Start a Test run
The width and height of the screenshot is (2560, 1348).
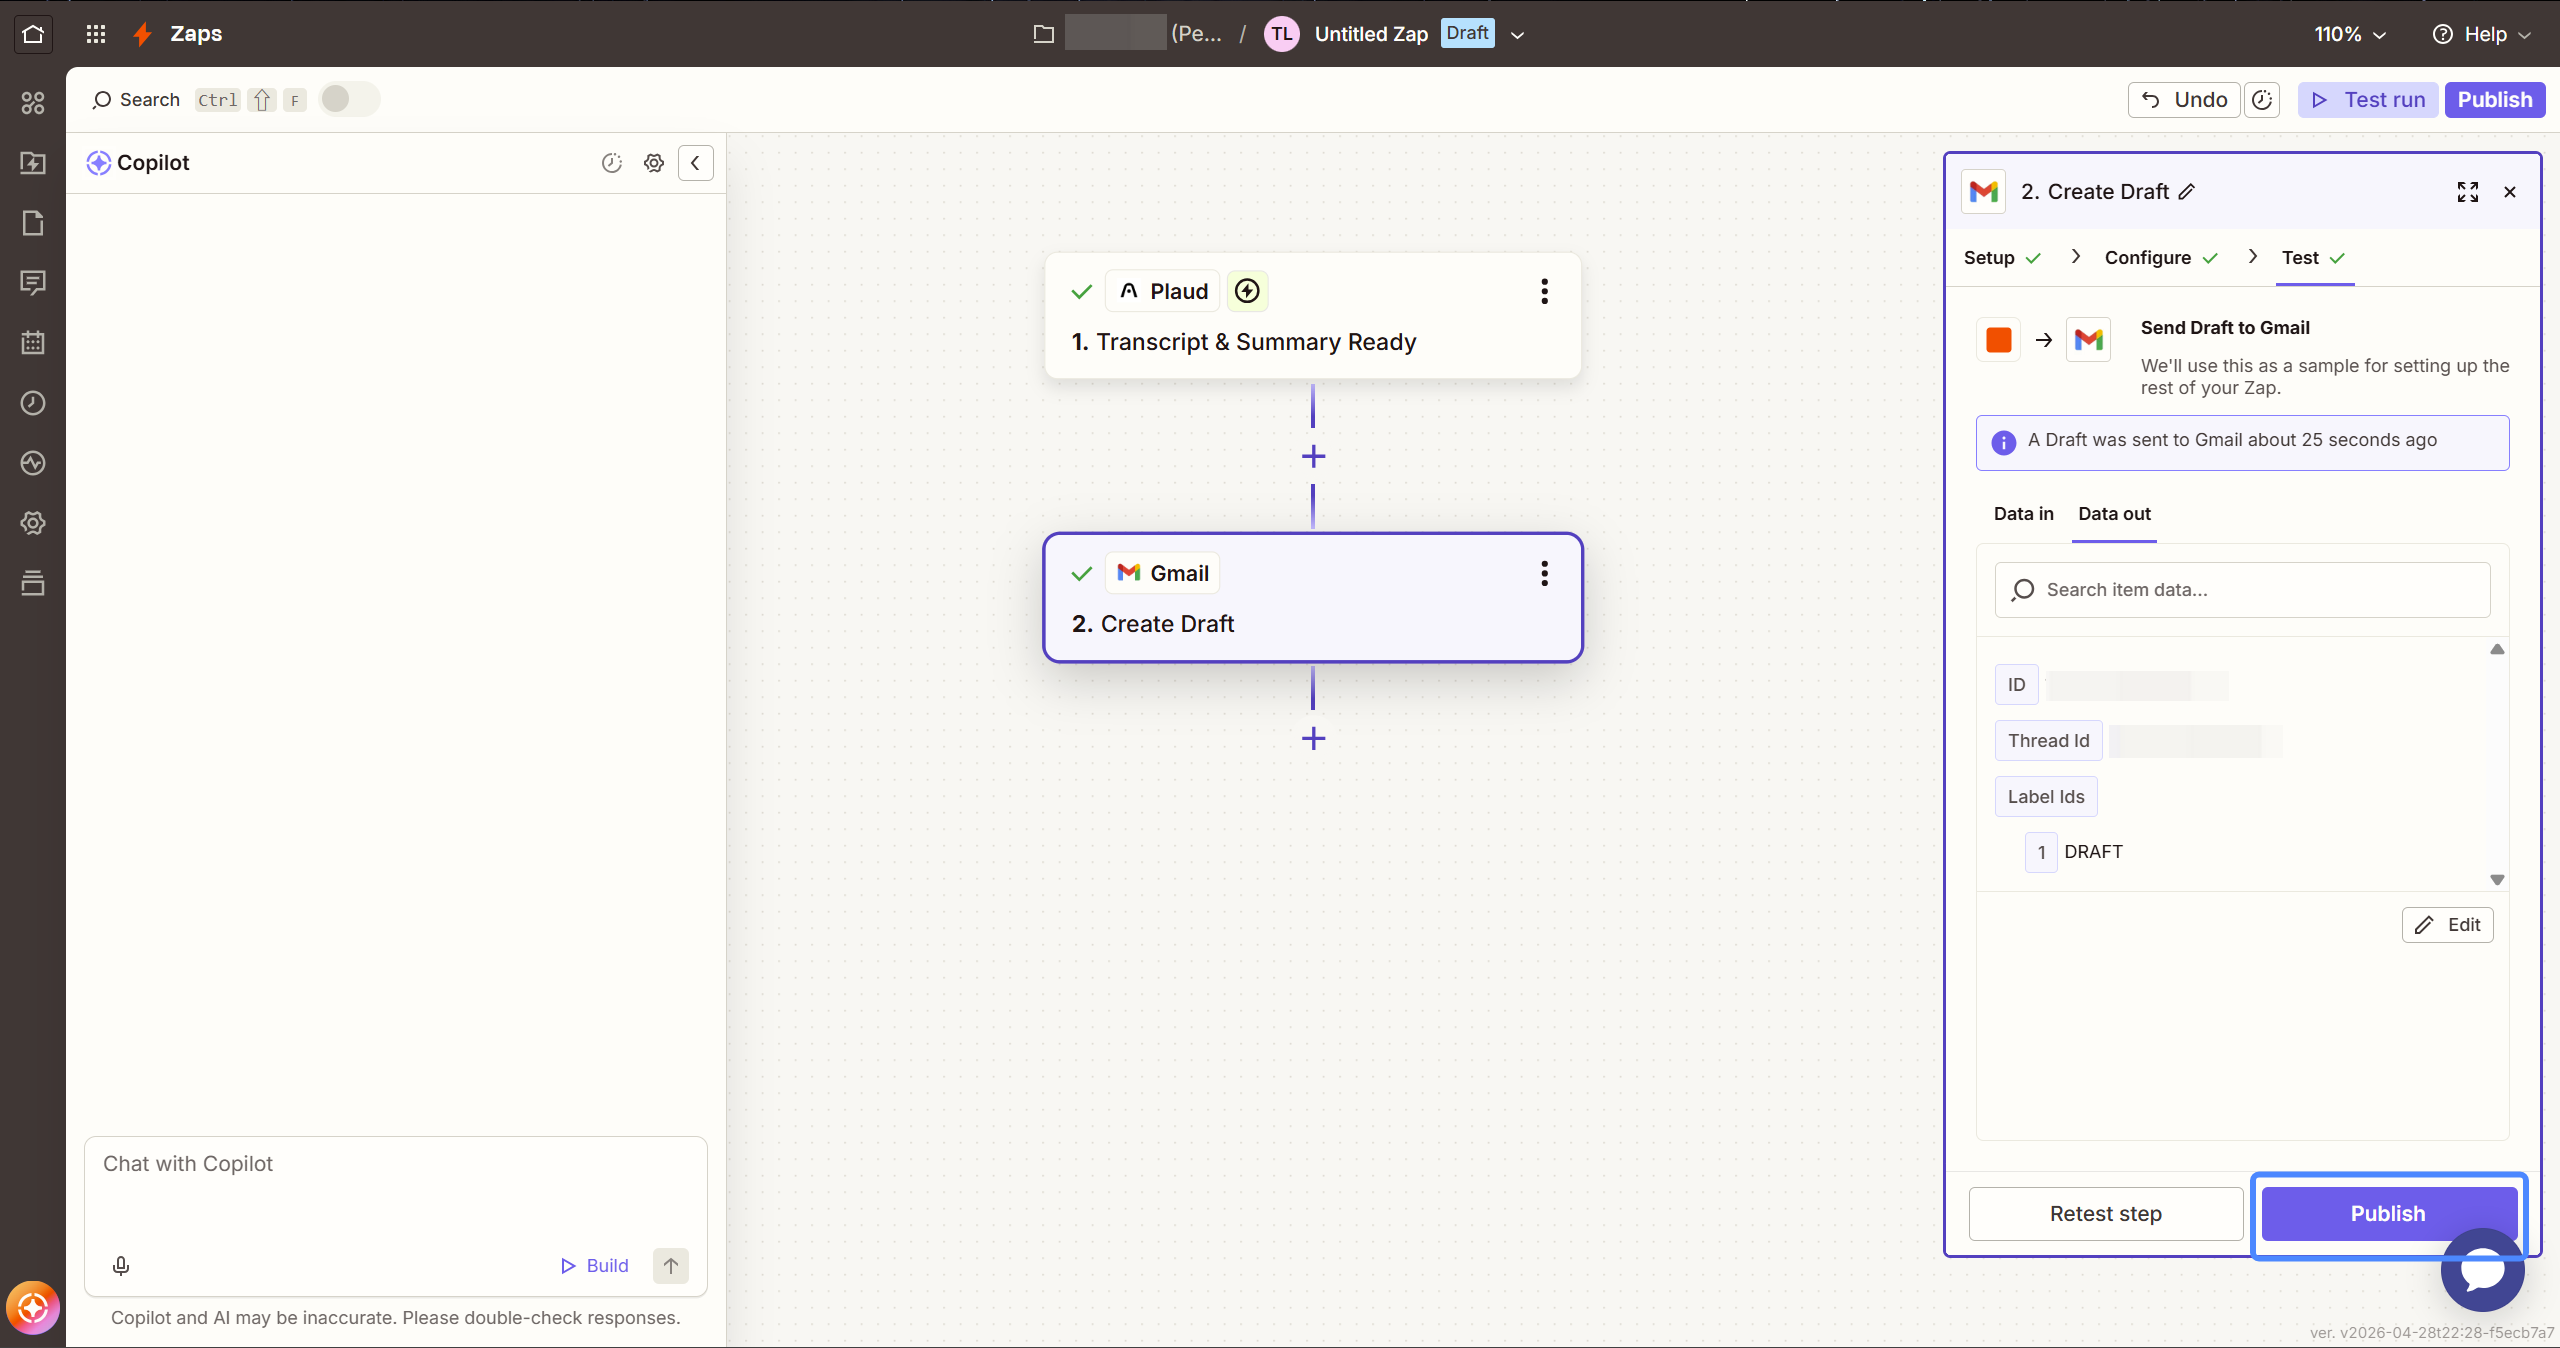pos(2368,100)
